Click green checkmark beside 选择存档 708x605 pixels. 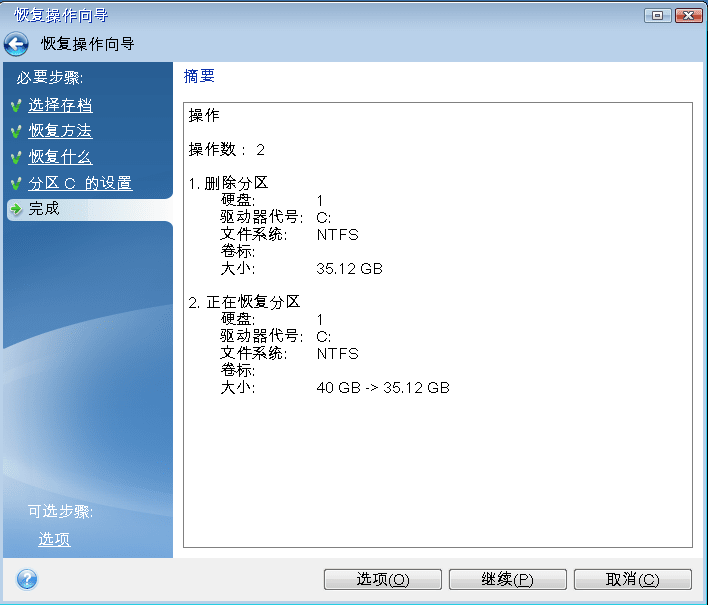click(x=16, y=105)
